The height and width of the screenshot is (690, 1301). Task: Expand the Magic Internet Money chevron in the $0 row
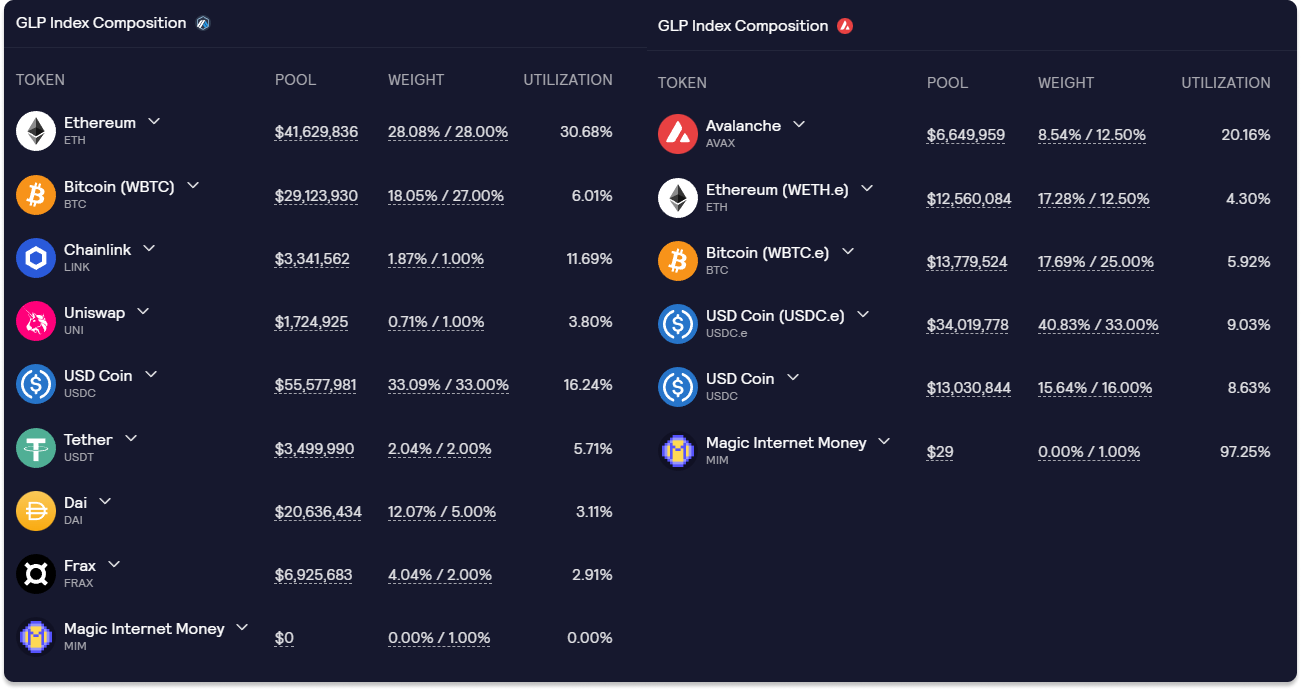click(242, 627)
